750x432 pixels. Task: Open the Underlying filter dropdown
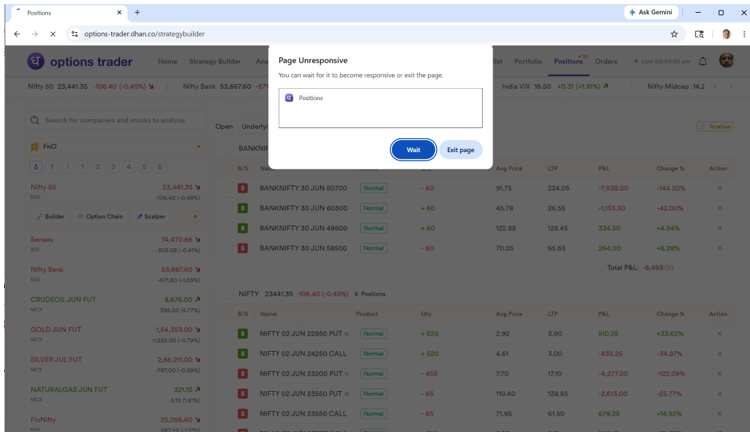point(254,126)
